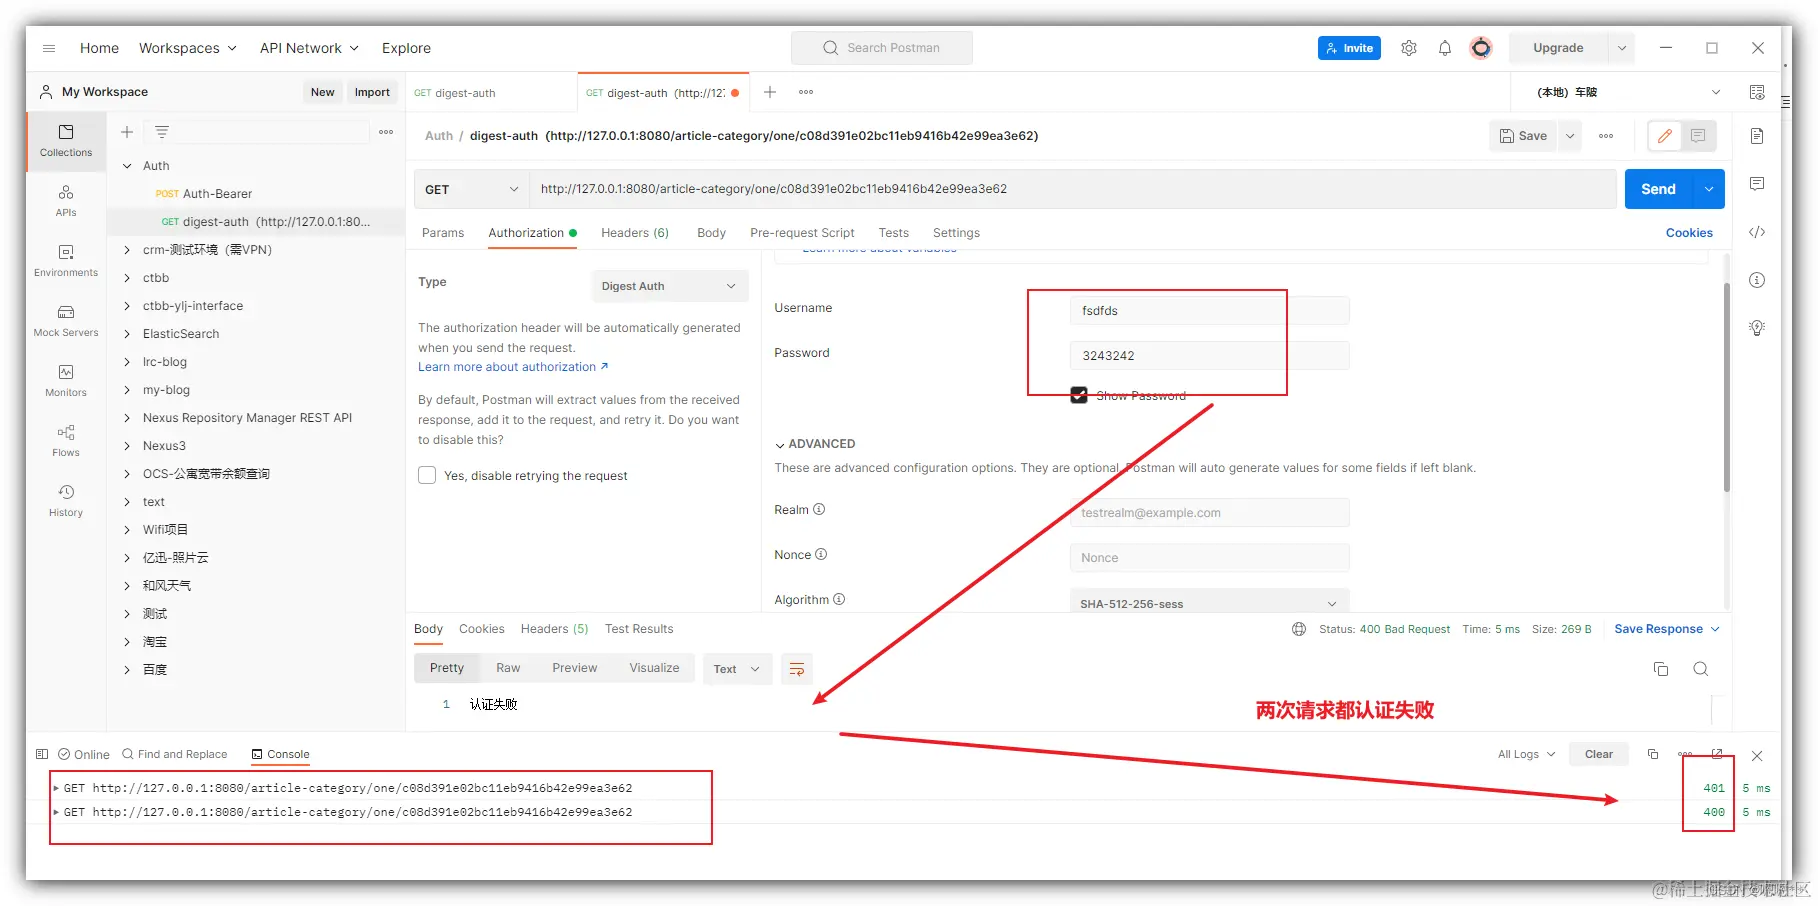Toggle line wrap in the response body
Image resolution: width=1818 pixels, height=906 pixels.
(797, 669)
